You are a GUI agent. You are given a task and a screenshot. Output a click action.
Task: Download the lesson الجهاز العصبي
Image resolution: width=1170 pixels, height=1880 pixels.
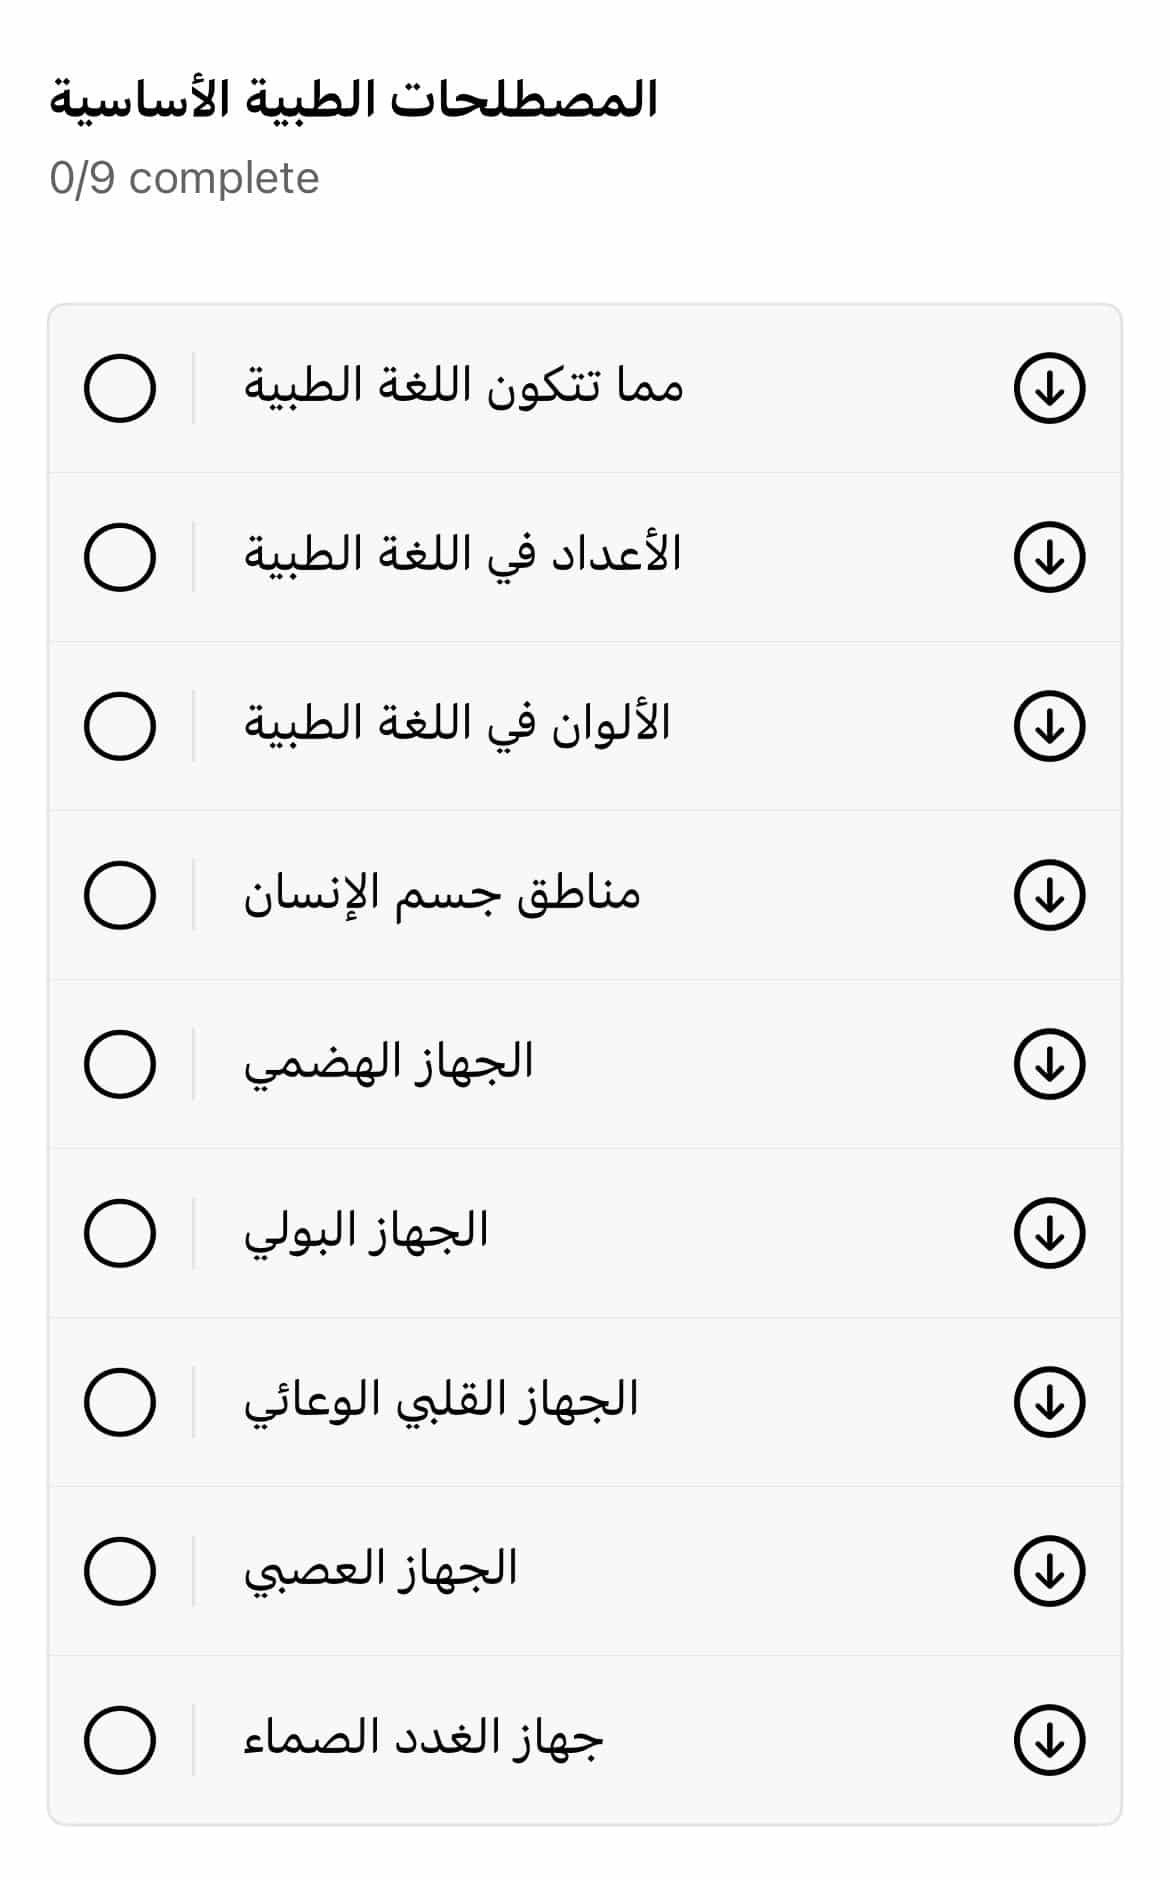pyautogui.click(x=1049, y=1571)
